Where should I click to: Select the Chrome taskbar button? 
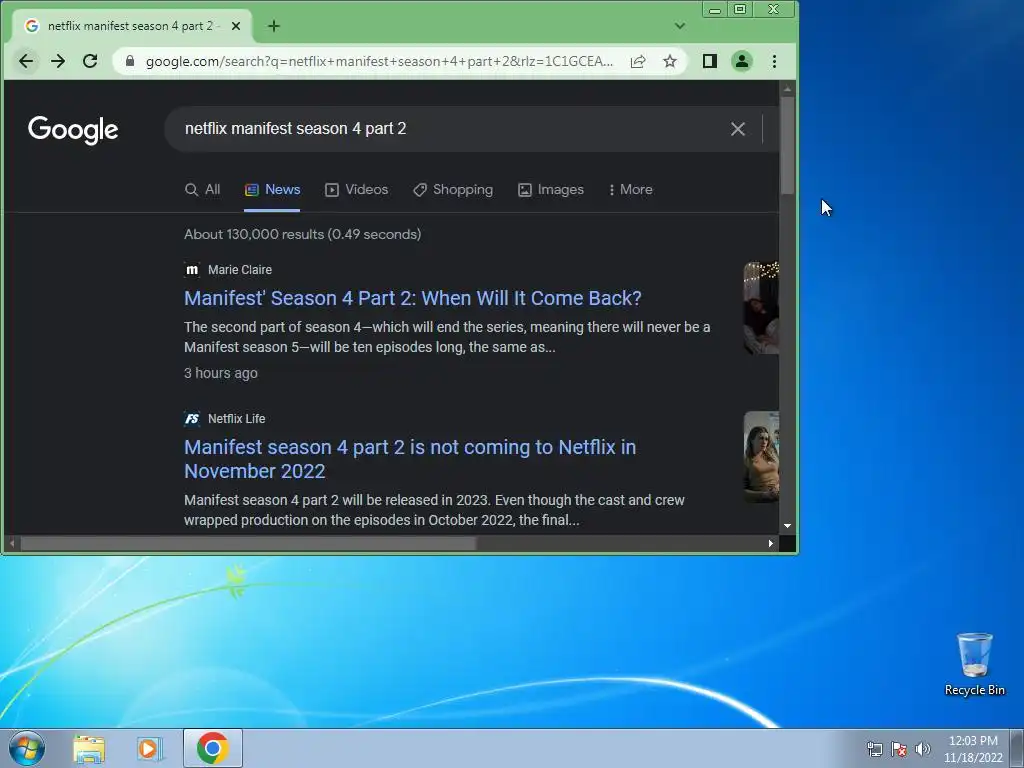point(213,748)
